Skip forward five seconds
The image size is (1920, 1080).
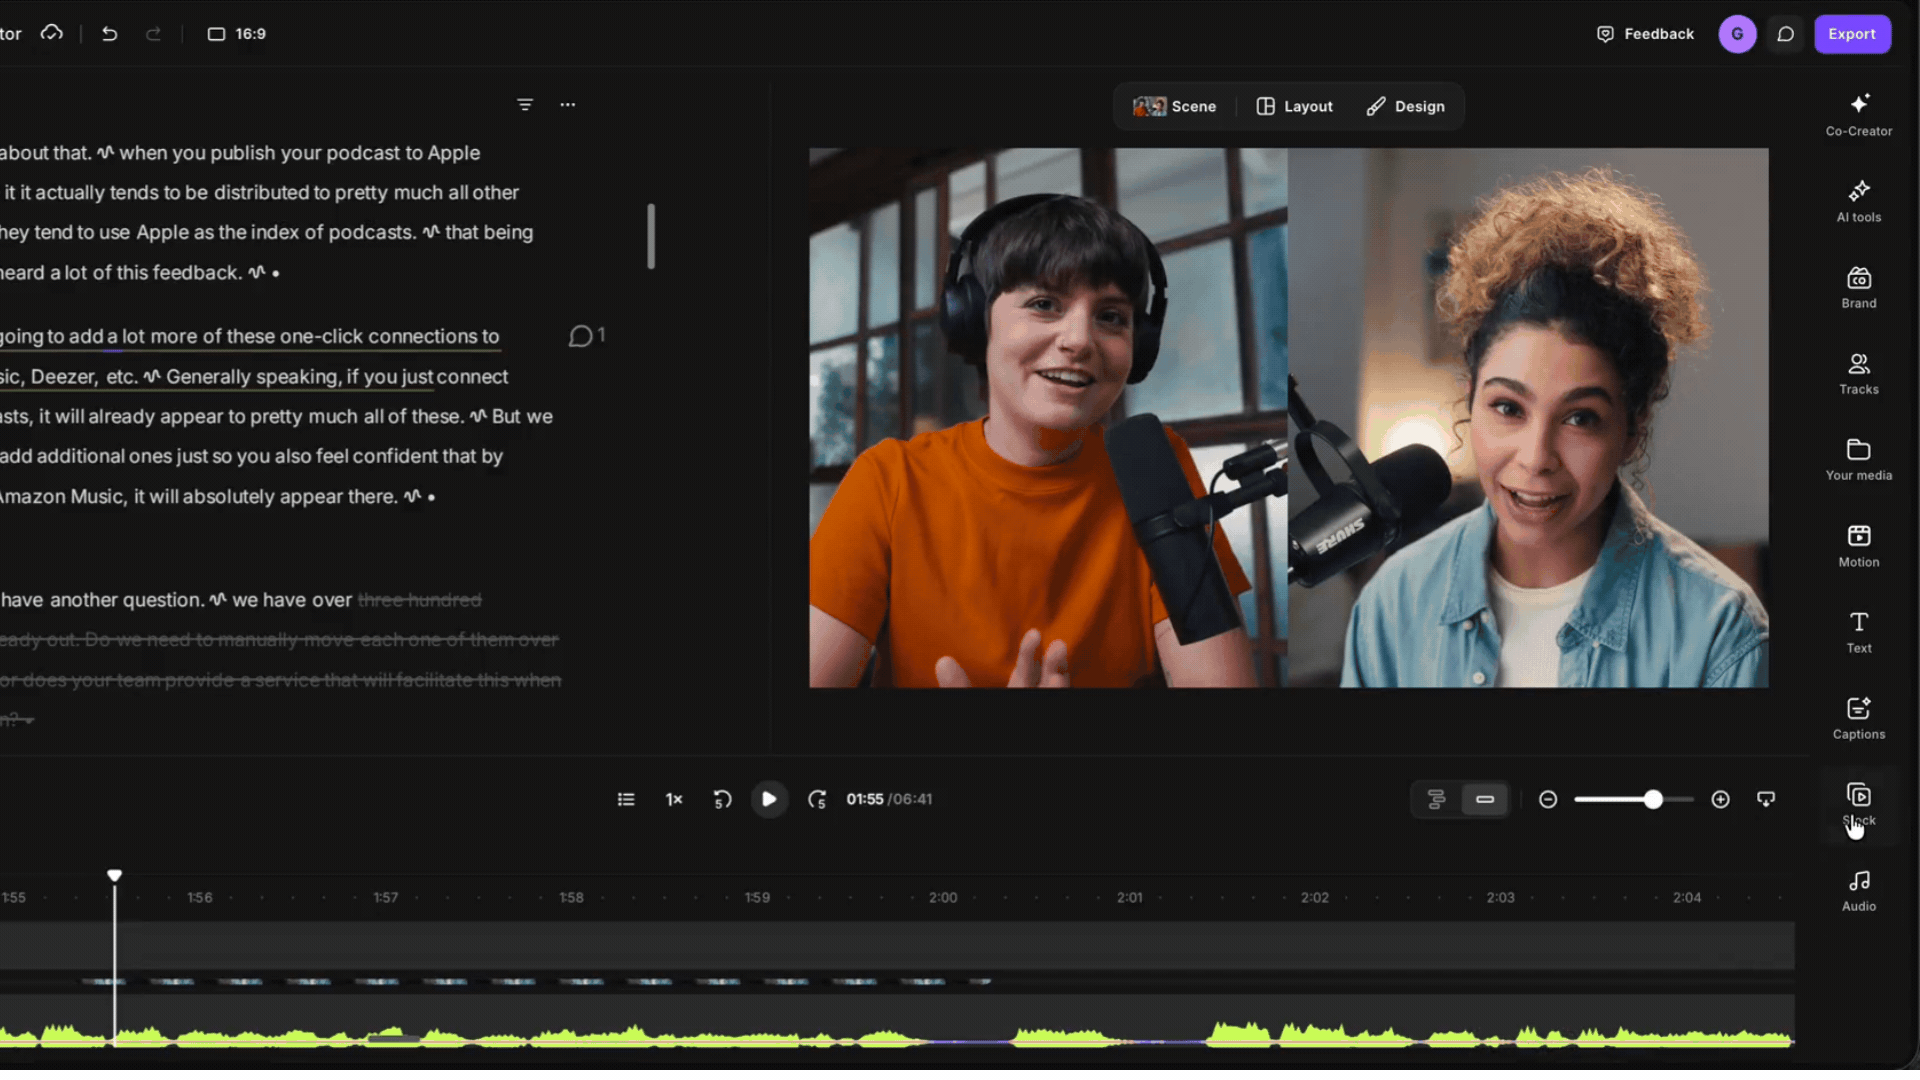click(x=817, y=799)
